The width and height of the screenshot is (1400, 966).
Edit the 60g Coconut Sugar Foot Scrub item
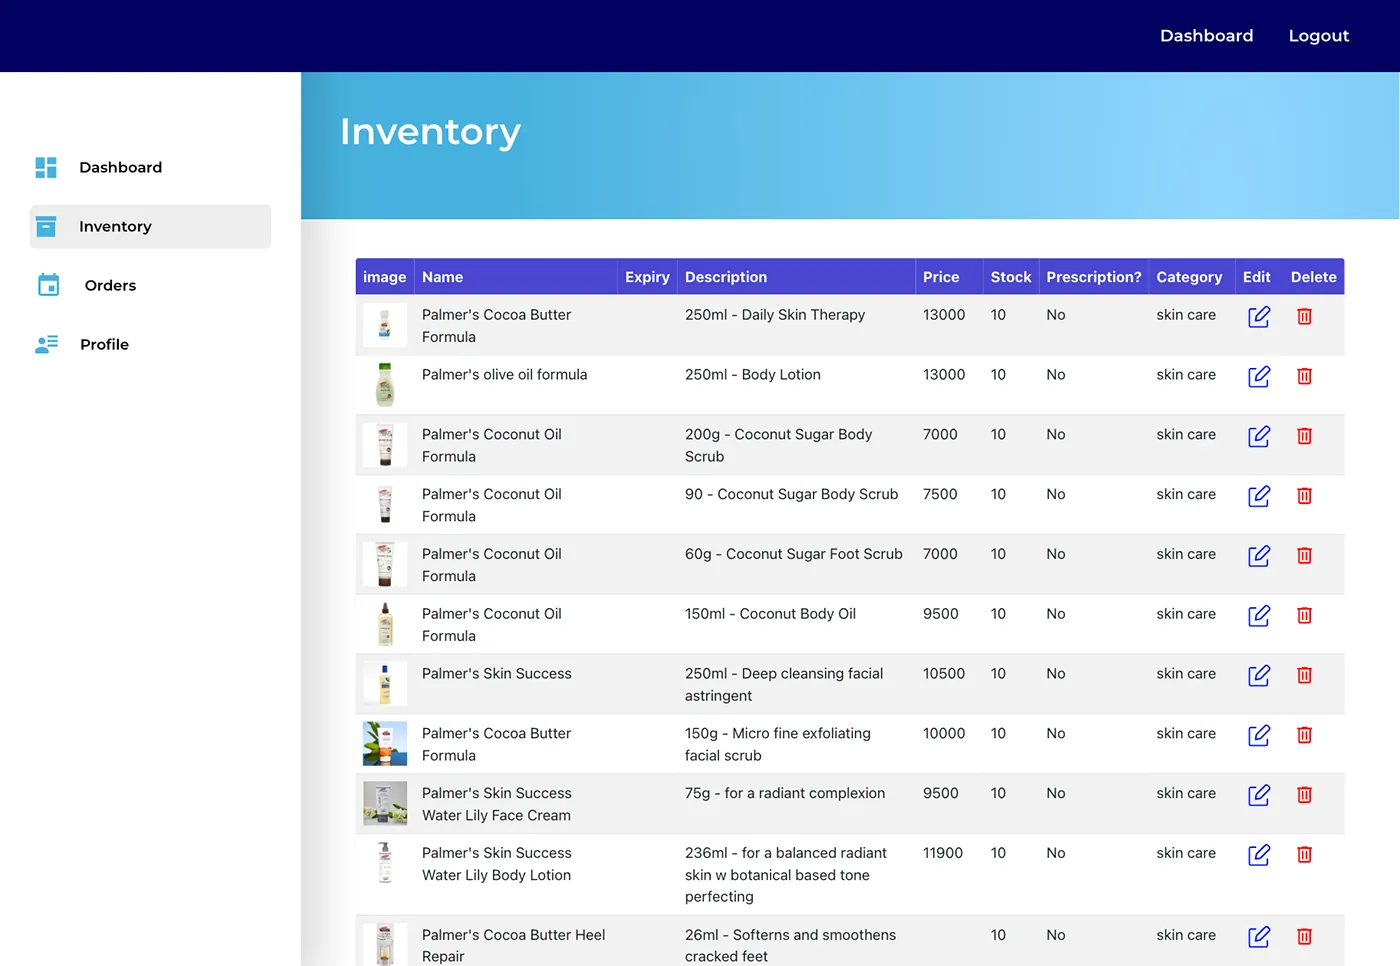(x=1259, y=556)
